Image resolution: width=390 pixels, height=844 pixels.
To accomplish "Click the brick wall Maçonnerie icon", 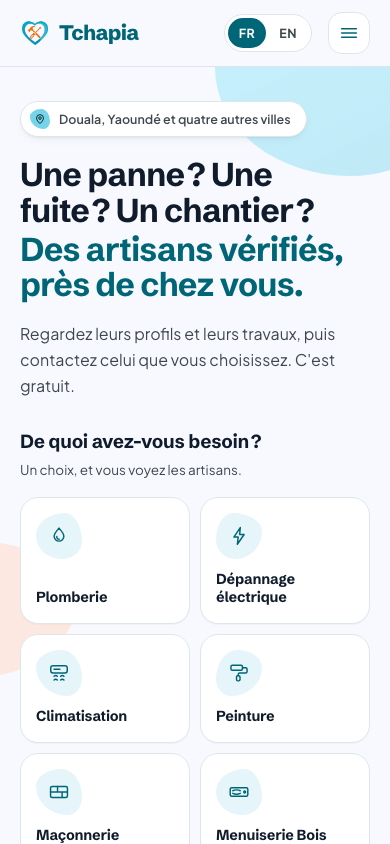I will (59, 792).
